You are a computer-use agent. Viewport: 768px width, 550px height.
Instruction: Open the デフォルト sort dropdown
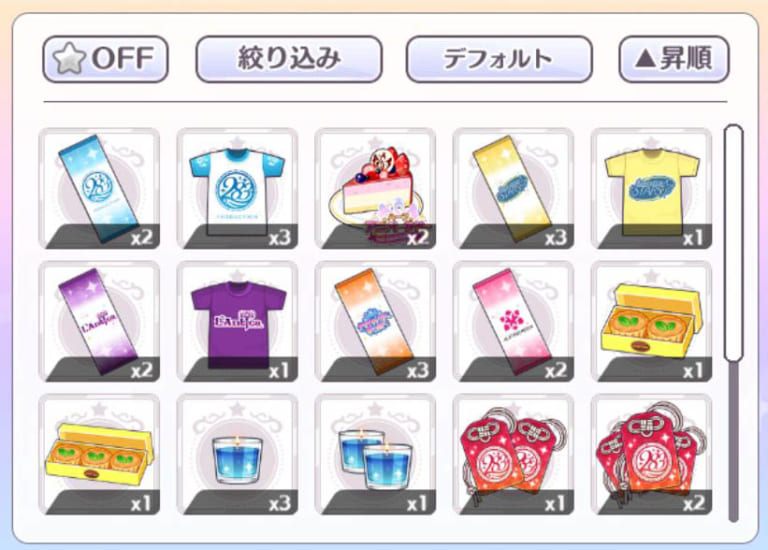tap(499, 59)
